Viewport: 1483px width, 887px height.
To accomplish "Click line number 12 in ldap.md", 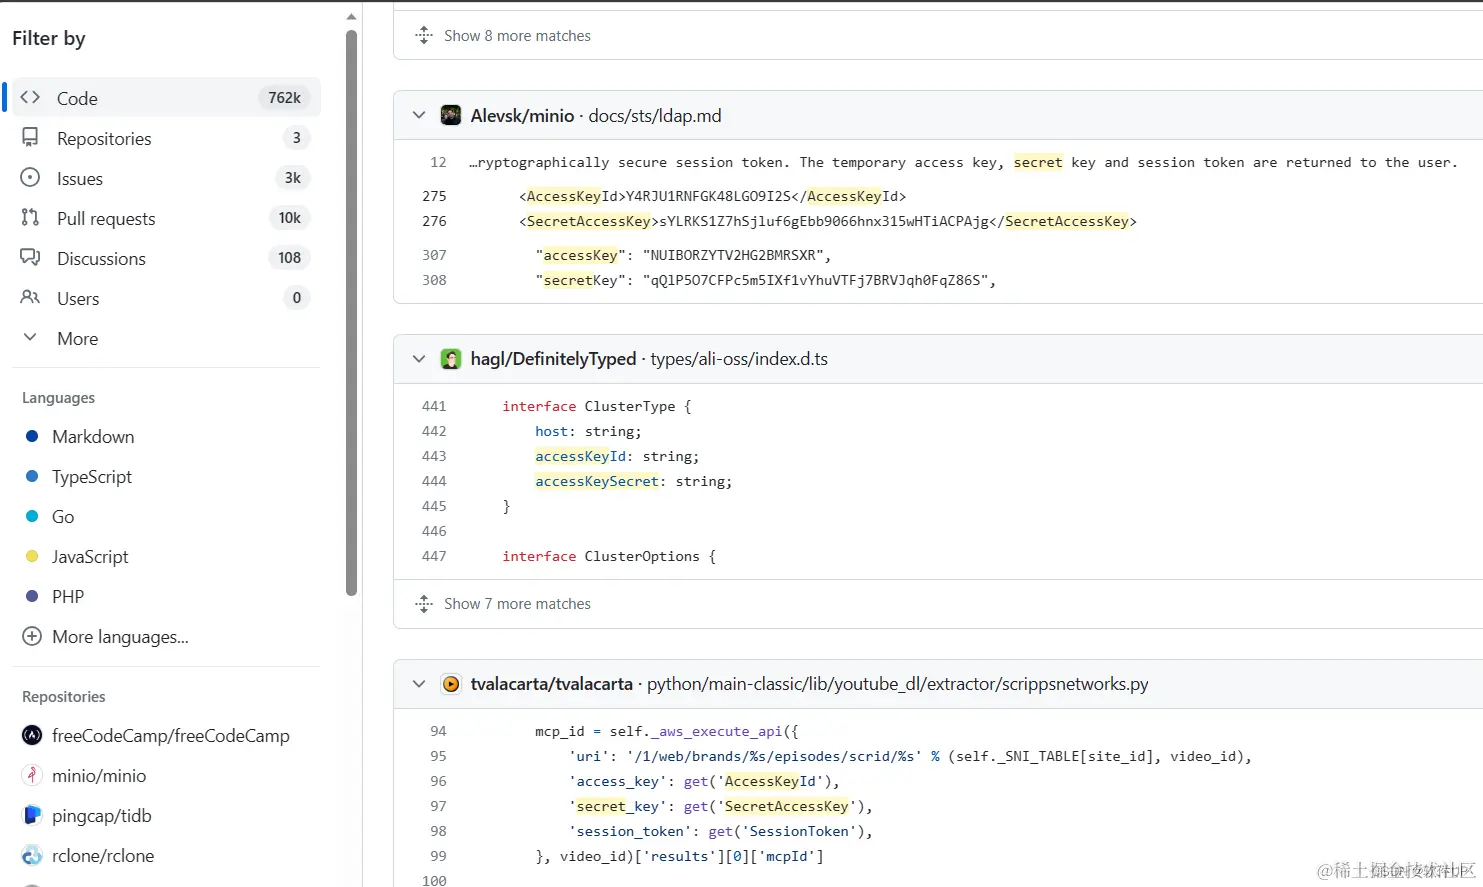I will click(438, 162).
